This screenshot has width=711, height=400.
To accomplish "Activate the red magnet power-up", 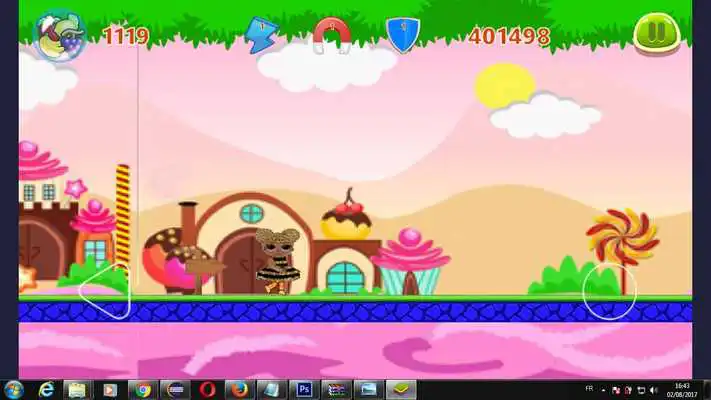I will click(331, 35).
